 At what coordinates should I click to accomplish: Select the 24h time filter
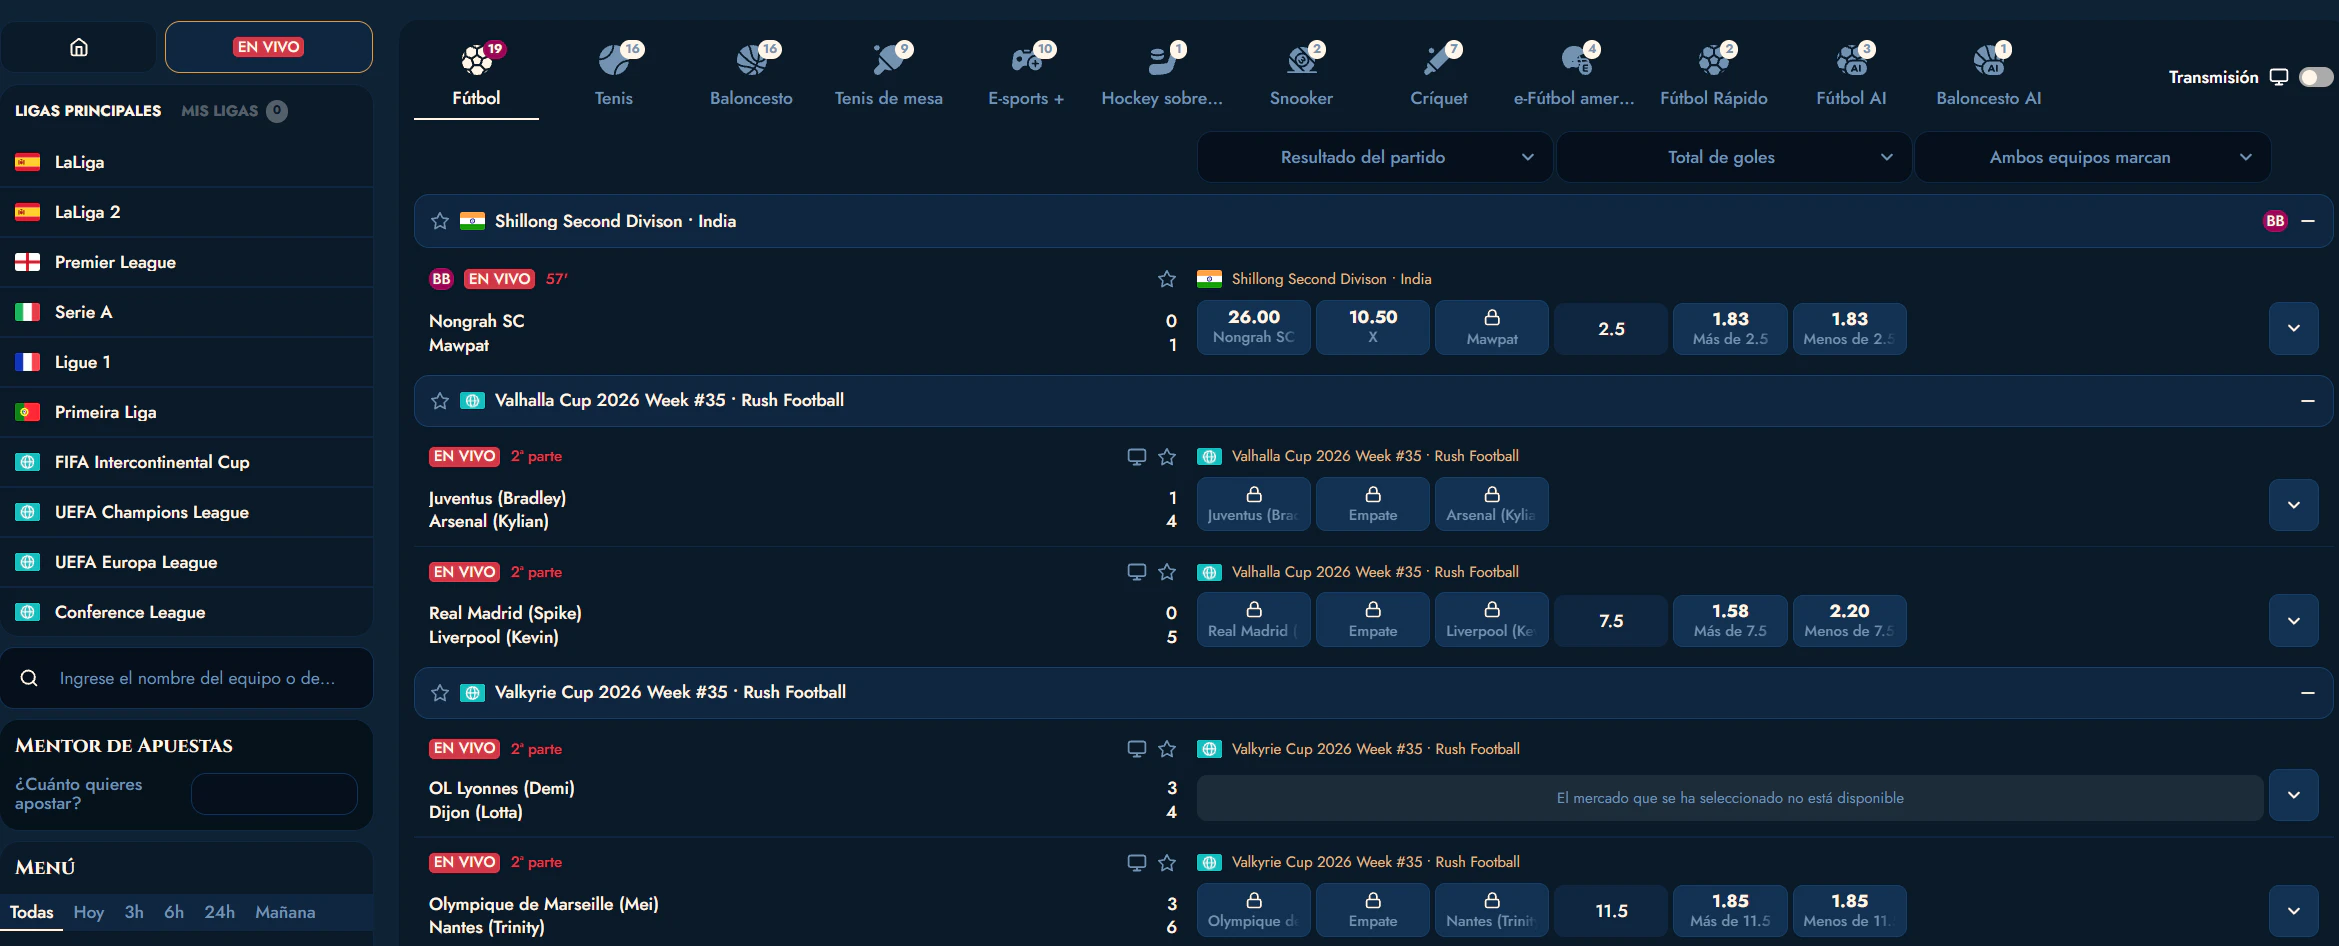coord(220,912)
